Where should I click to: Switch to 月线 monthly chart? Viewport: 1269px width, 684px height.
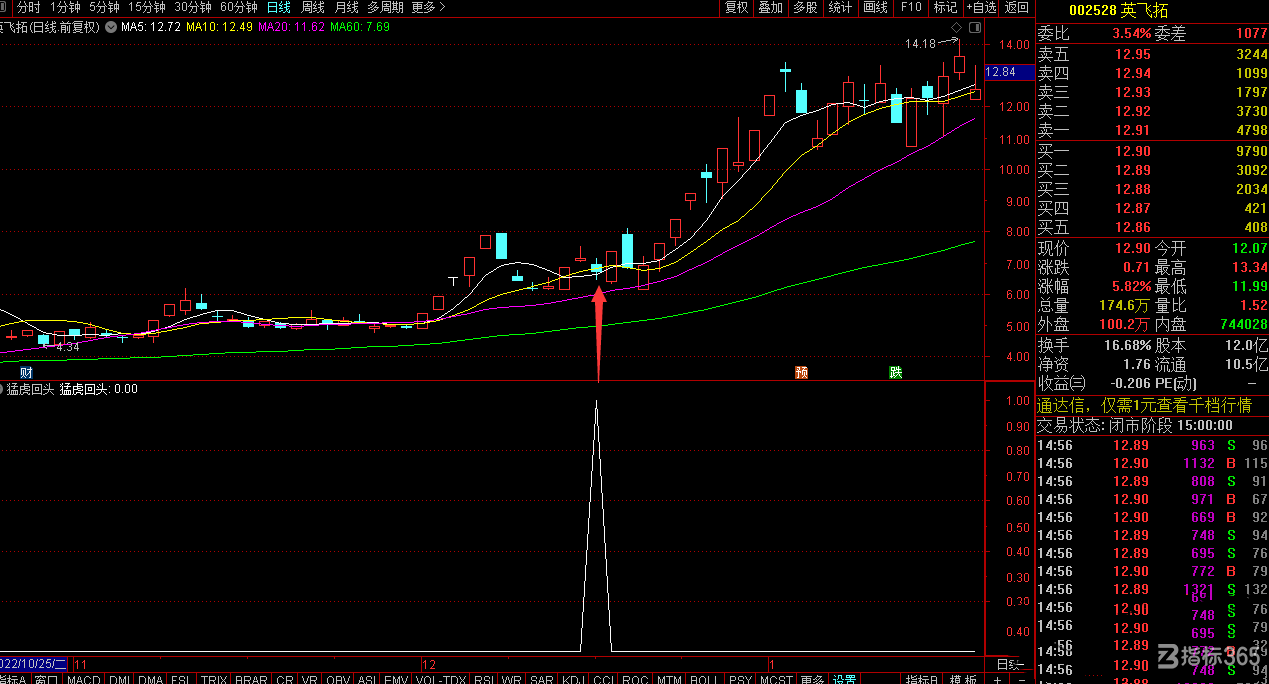[x=346, y=7]
